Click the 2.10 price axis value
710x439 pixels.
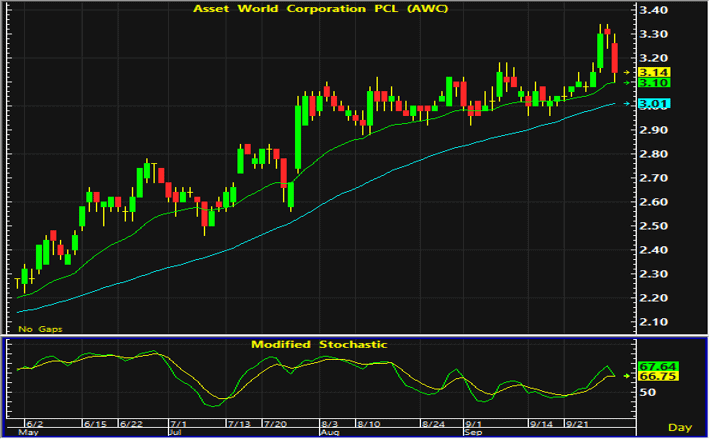tap(653, 322)
